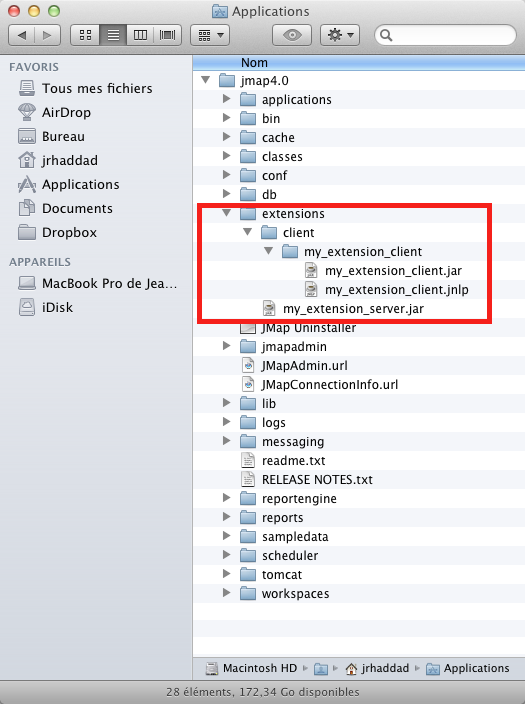This screenshot has height=704, width=525.
Task: Expand the tomcat folder
Action: (x=227, y=574)
